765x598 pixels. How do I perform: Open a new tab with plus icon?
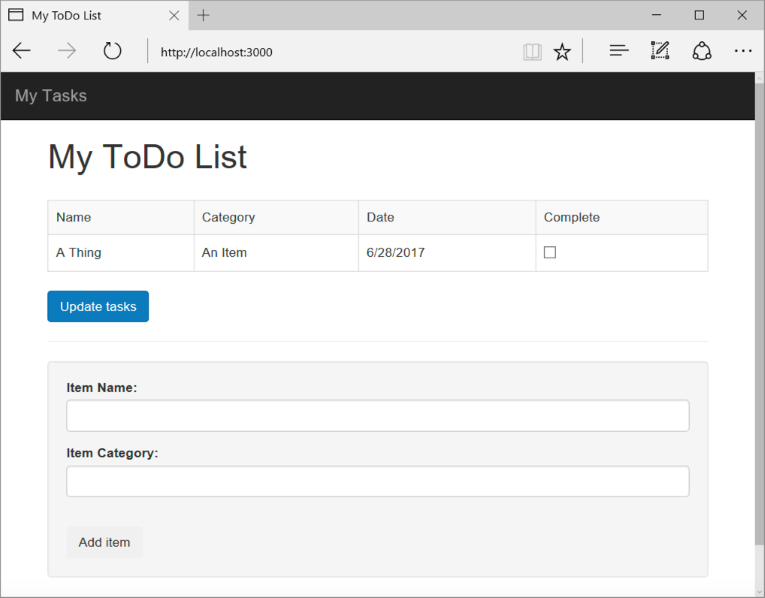pos(203,16)
